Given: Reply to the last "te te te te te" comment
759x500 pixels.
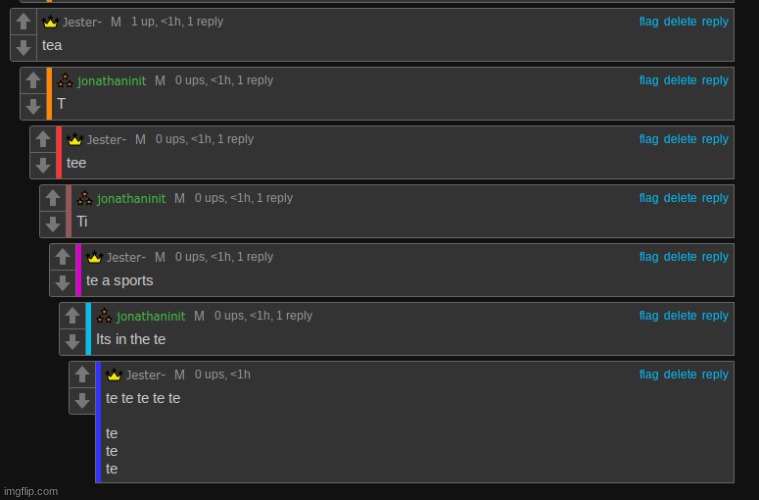Looking at the screenshot, I should coord(715,375).
